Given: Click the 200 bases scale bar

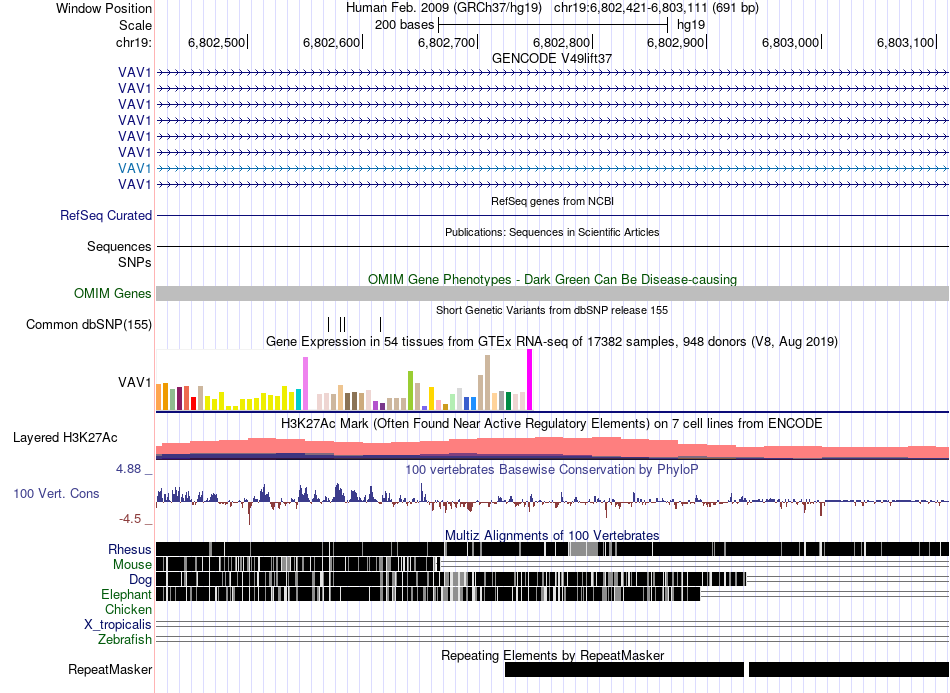Looking at the screenshot, I should click(x=553, y=25).
